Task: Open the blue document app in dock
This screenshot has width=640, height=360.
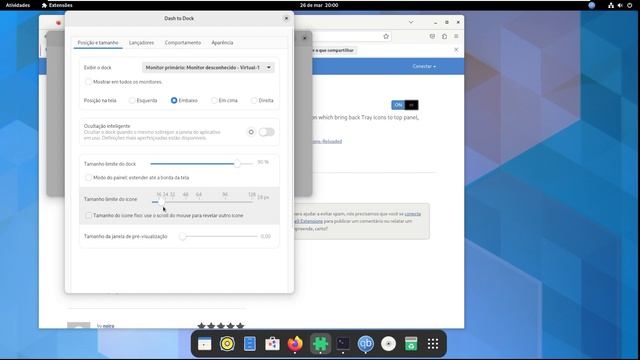Action: point(250,344)
